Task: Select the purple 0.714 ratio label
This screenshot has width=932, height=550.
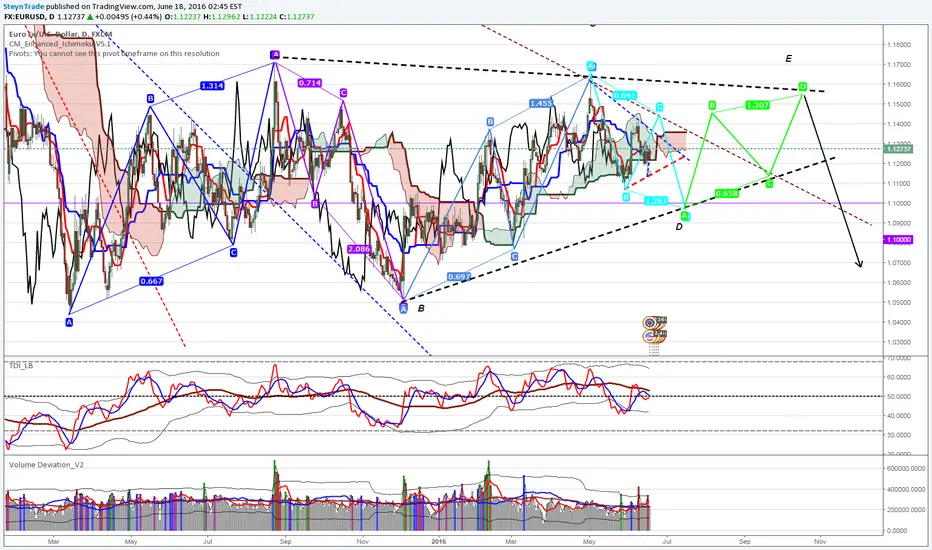Action: point(310,83)
